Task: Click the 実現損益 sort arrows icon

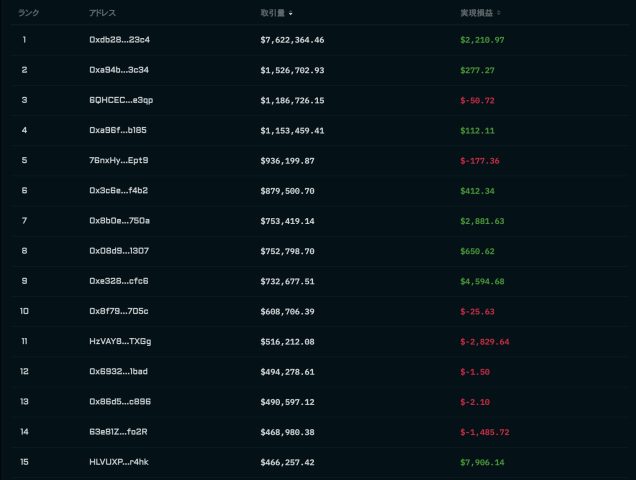Action: pos(499,14)
